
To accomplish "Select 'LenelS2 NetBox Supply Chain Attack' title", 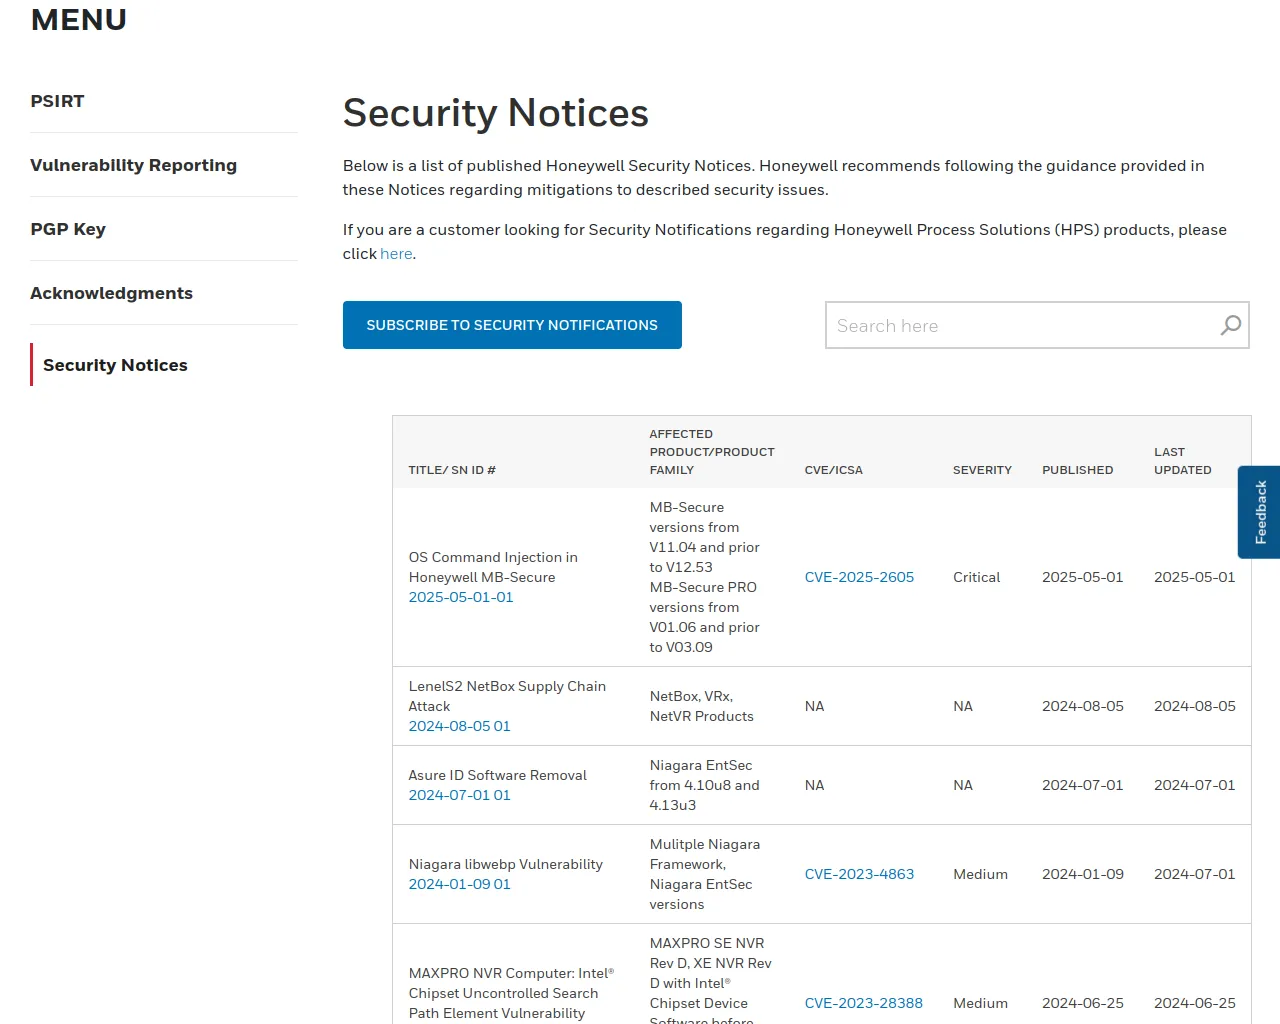I will [x=507, y=696].
